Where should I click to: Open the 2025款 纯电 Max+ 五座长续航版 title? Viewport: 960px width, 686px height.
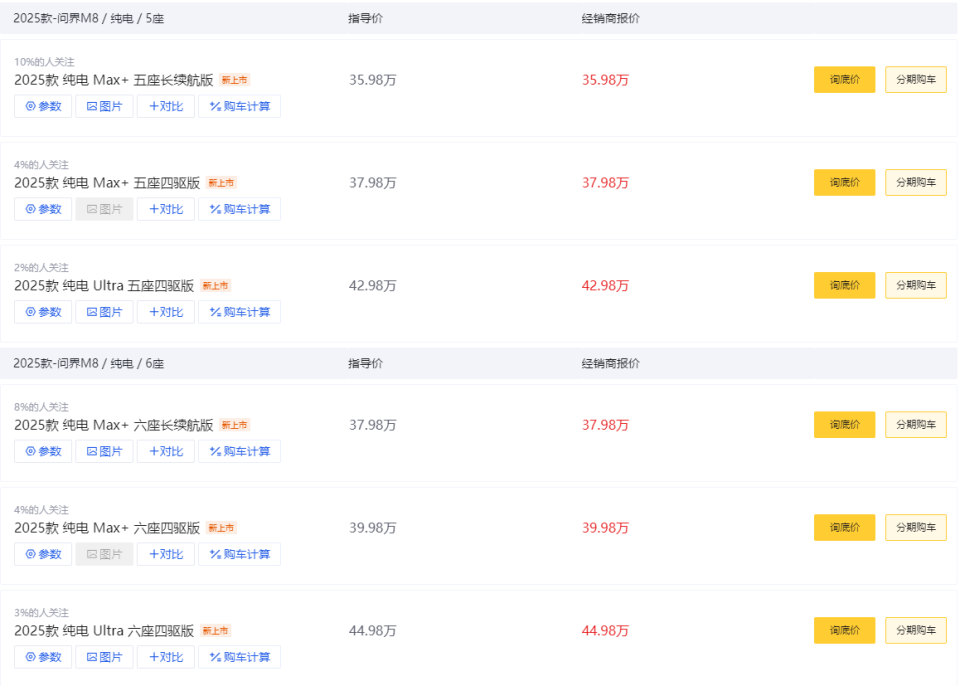114,80
